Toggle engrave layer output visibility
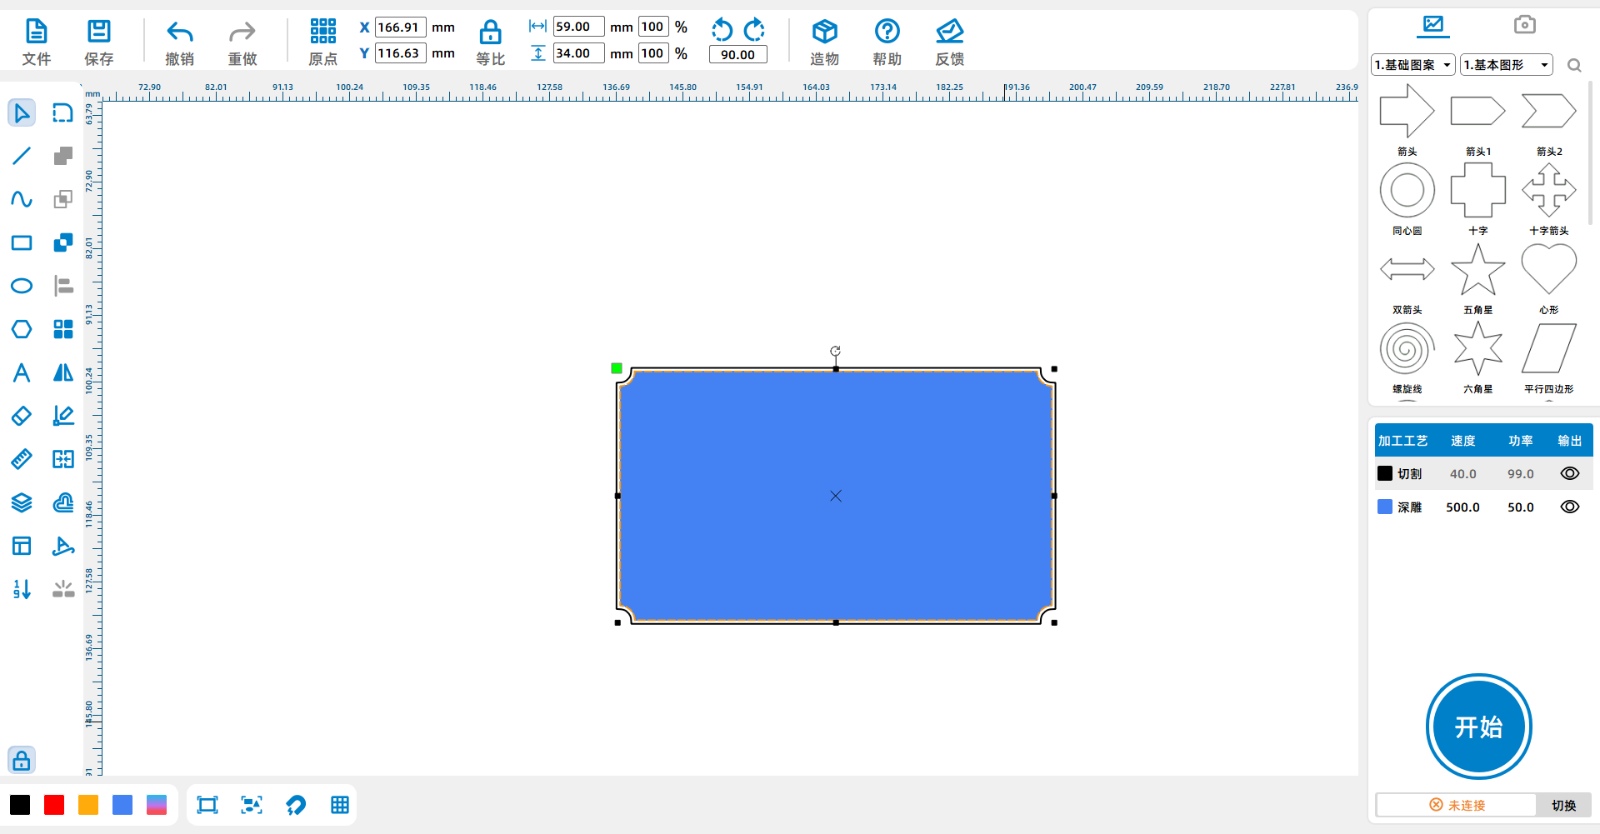Image resolution: width=1600 pixels, height=834 pixels. pos(1570,507)
